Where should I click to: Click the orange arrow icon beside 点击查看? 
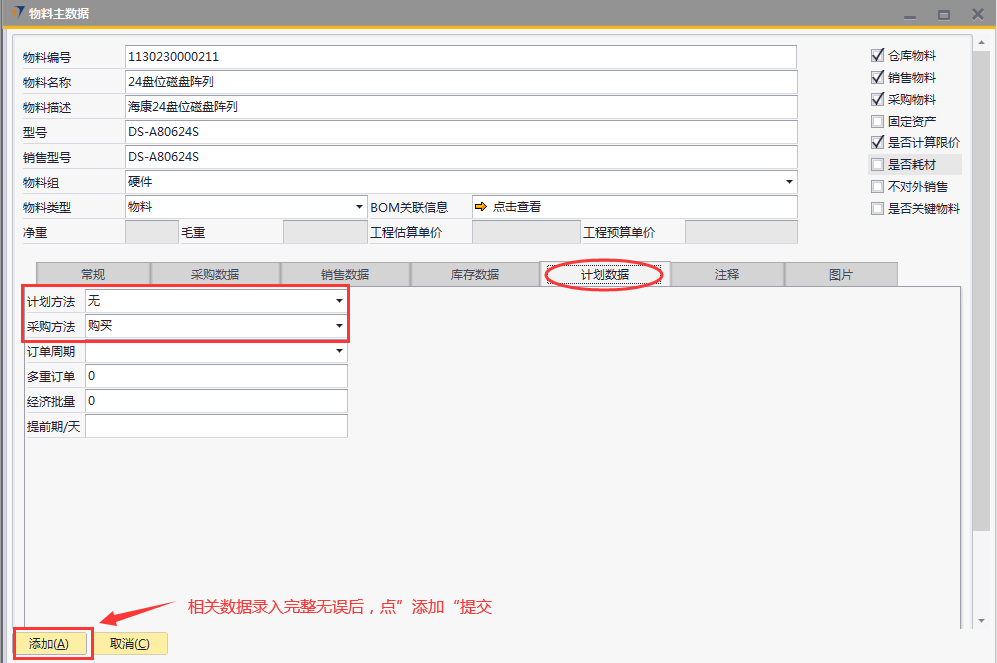[480, 207]
